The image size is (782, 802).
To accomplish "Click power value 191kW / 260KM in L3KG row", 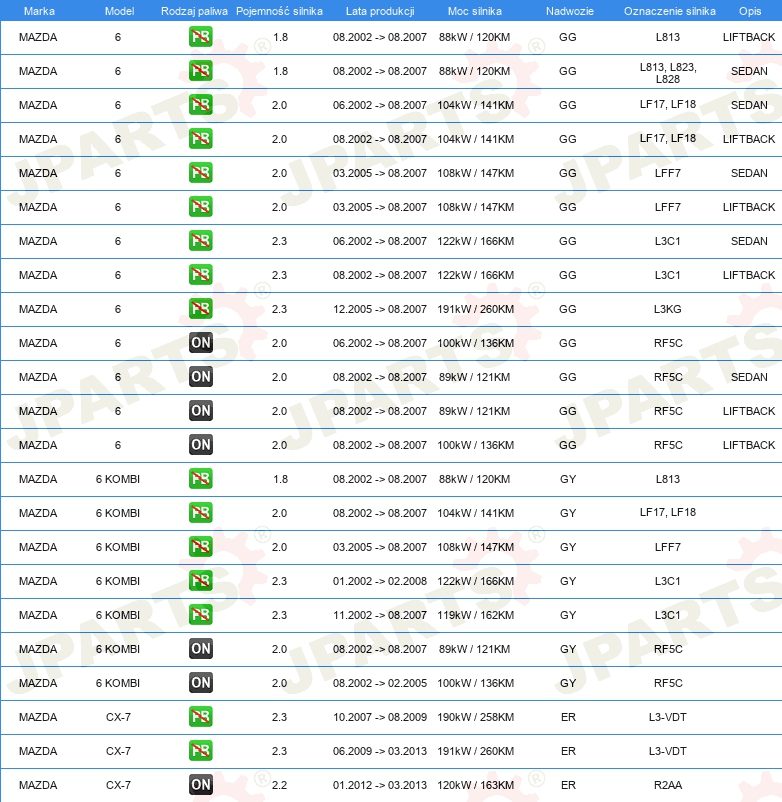I will [475, 309].
